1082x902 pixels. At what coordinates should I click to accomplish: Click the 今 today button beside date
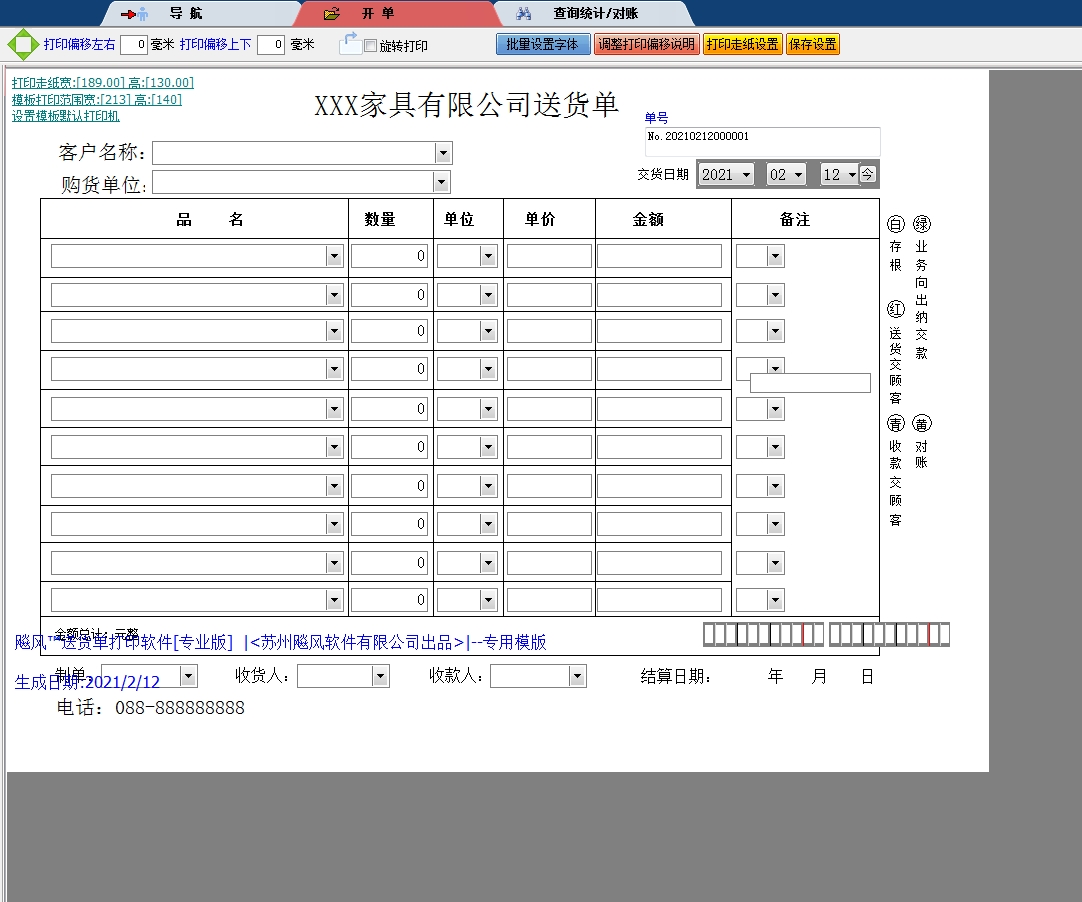(868, 174)
